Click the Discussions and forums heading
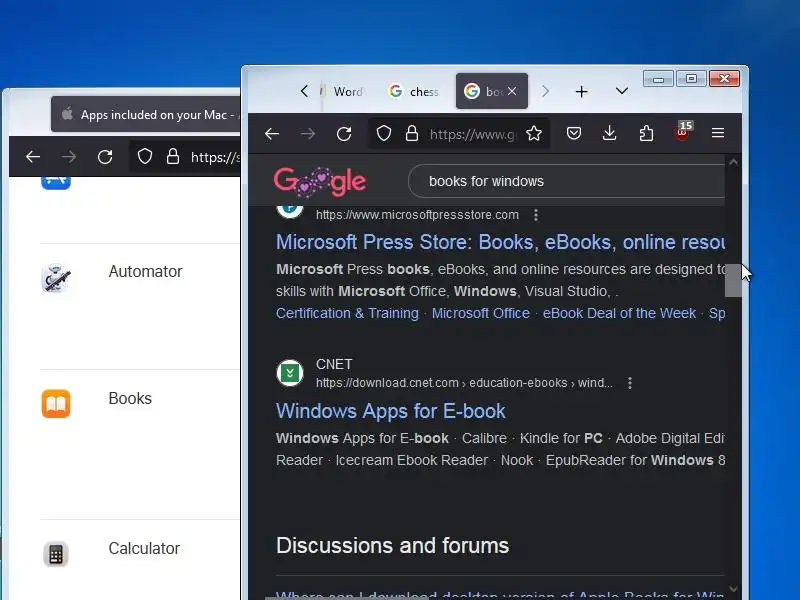Image resolution: width=800 pixels, height=600 pixels. [392, 545]
